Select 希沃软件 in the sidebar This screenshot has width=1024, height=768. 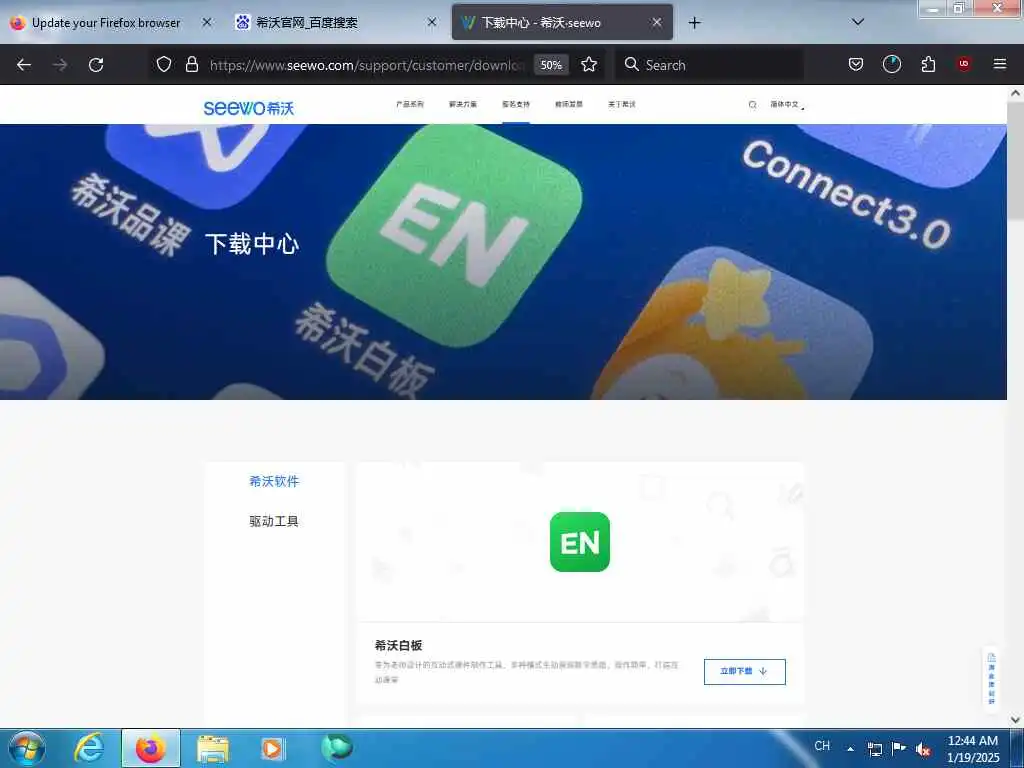point(274,481)
